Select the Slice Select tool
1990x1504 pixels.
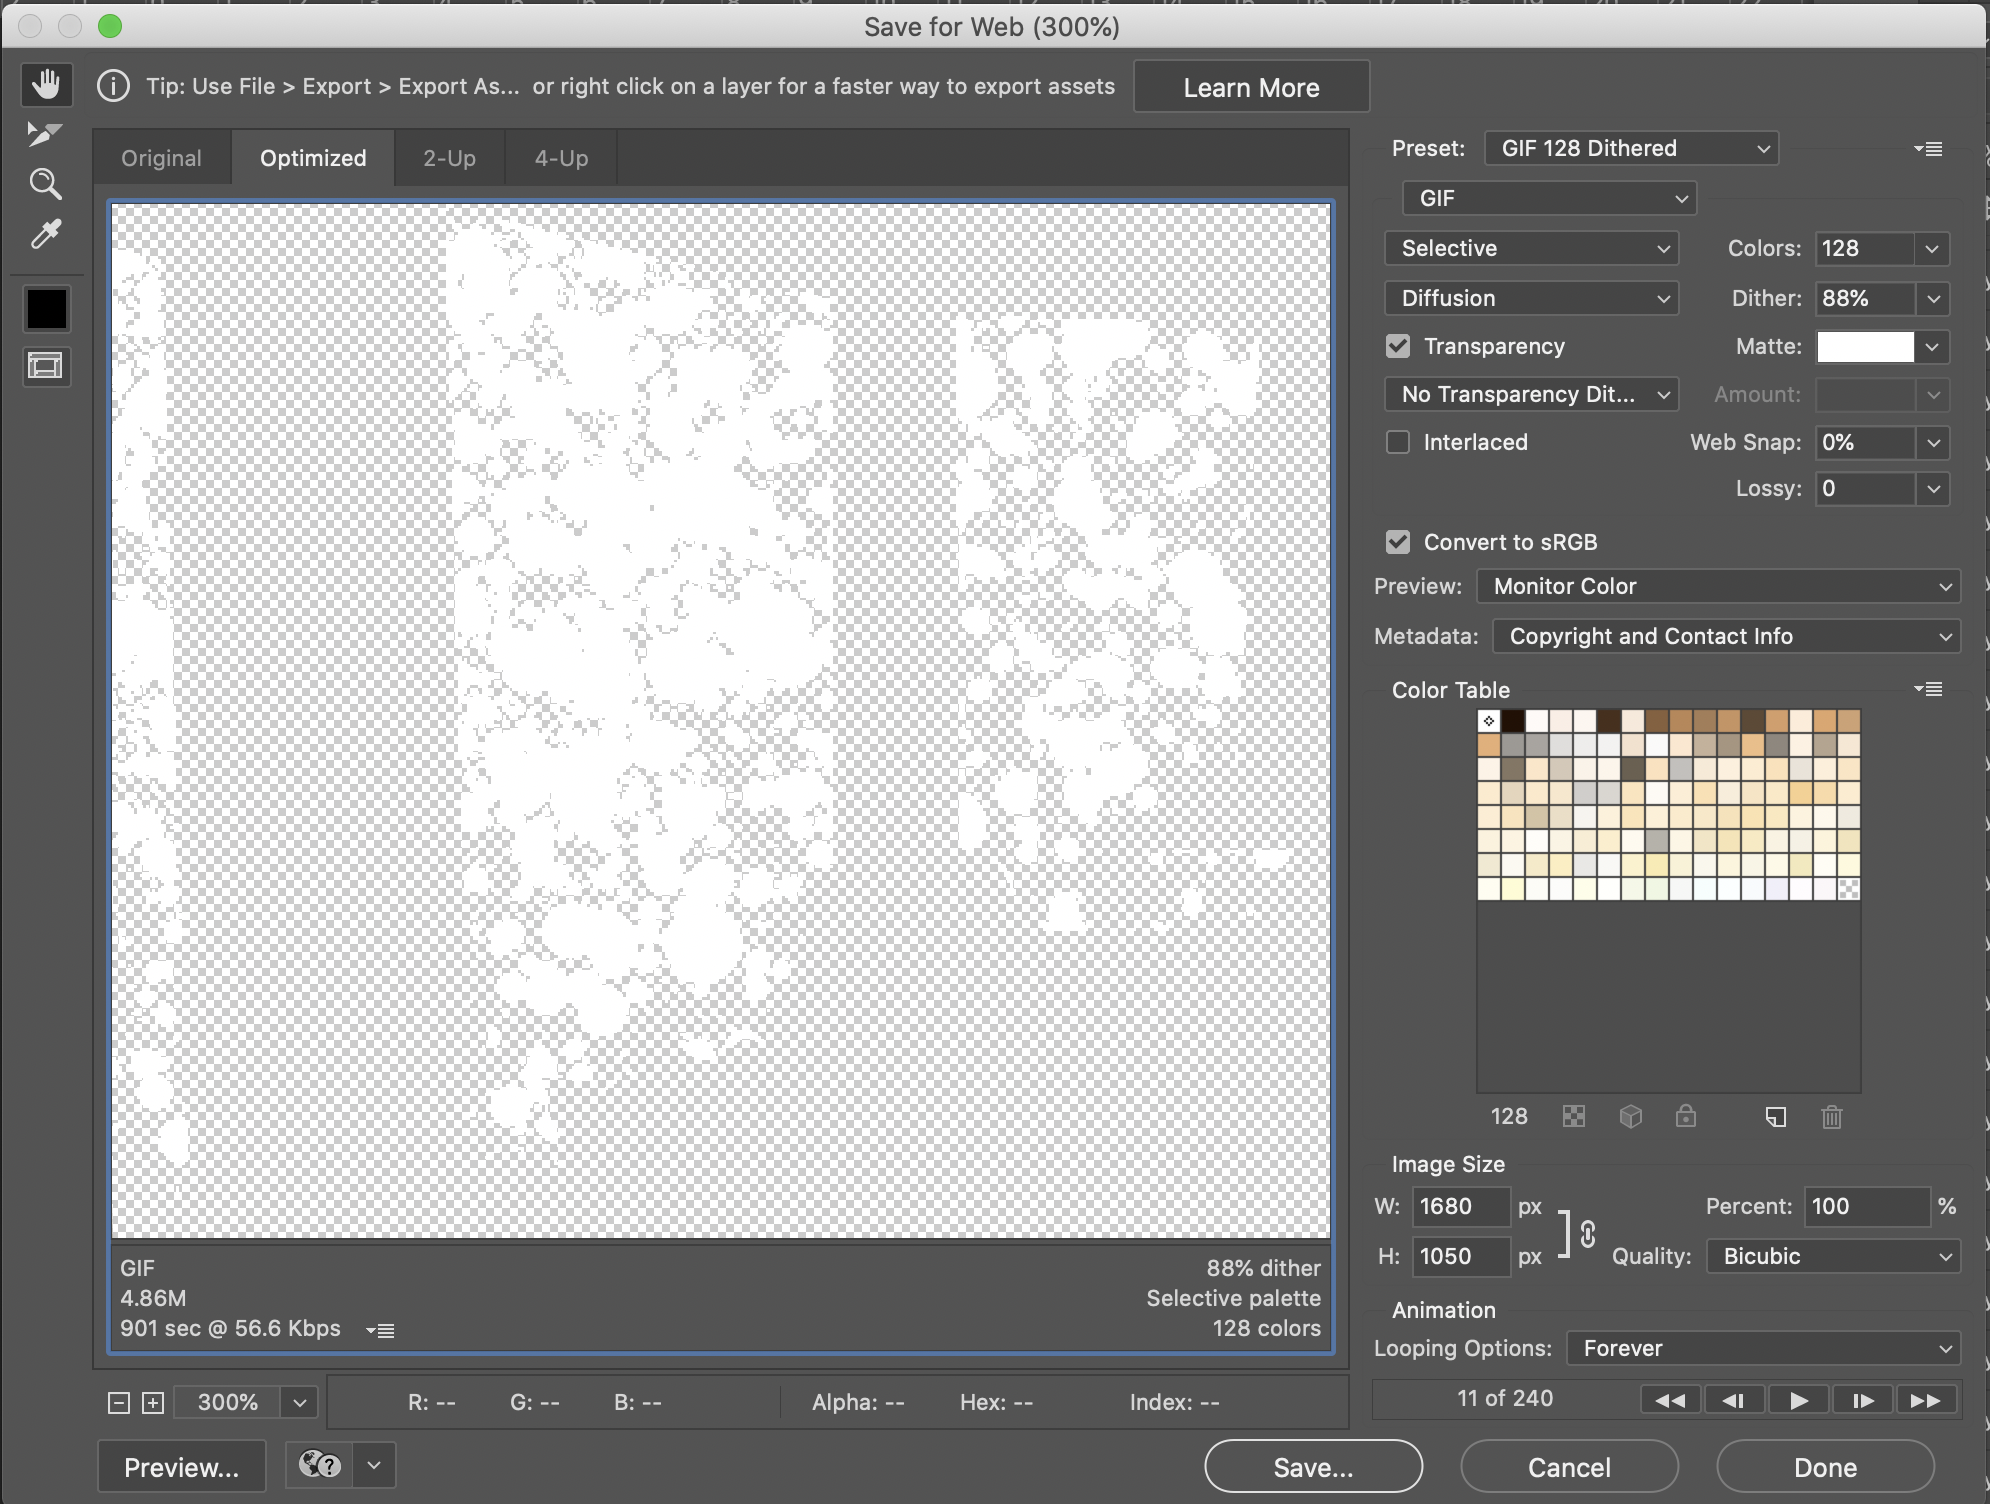tap(46, 133)
